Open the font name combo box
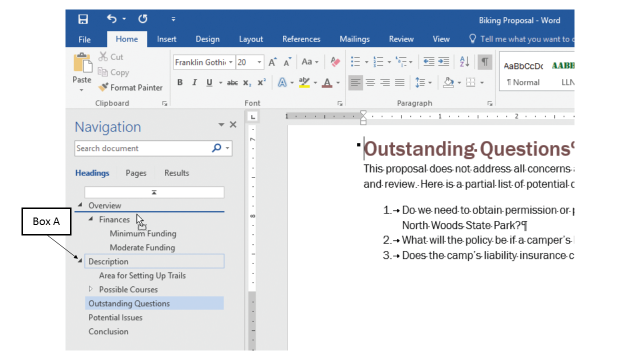640x360 pixels. tap(204, 62)
